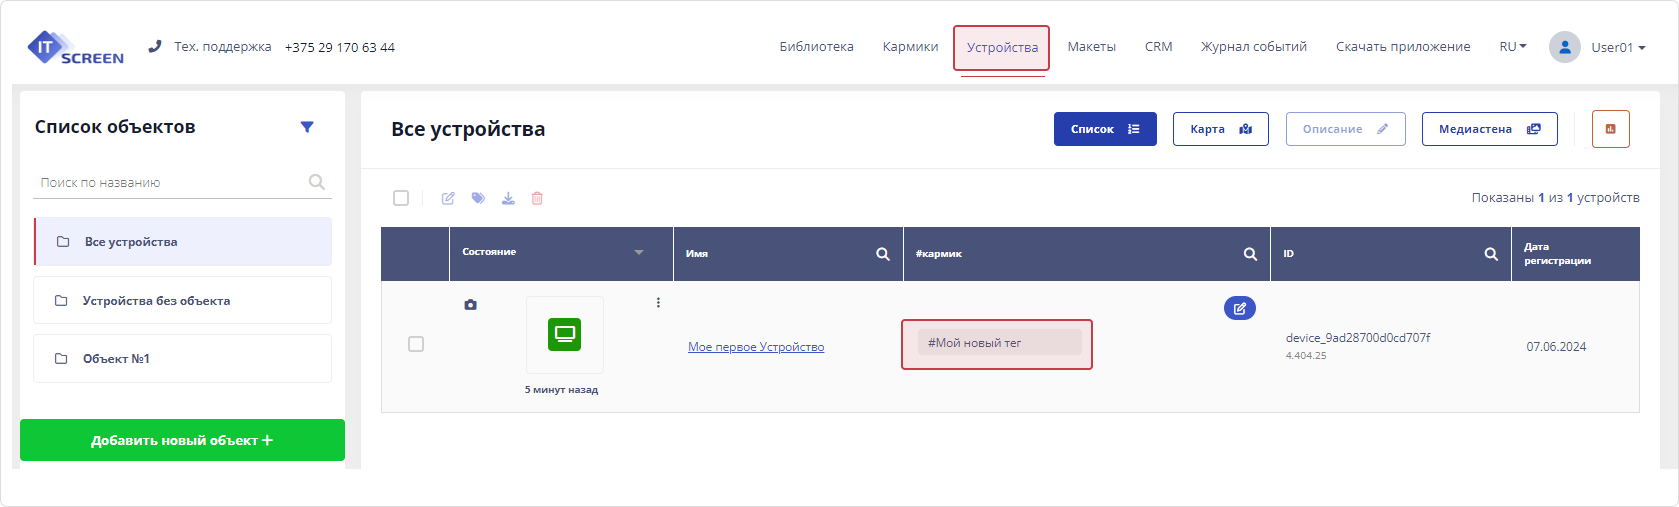Switch to Список view
Image resolution: width=1679 pixels, height=507 pixels.
tap(1105, 129)
